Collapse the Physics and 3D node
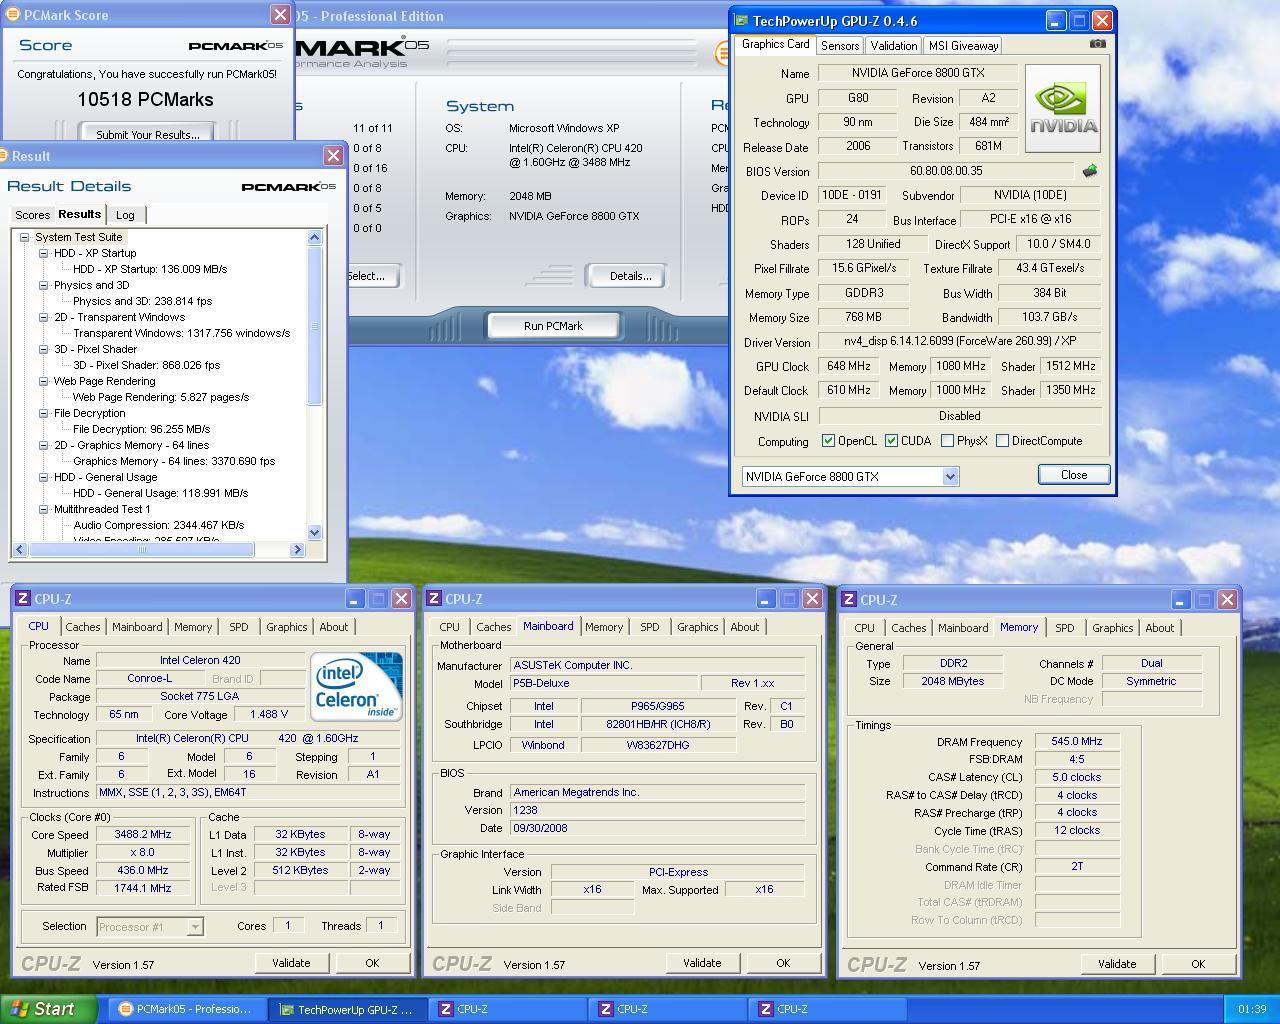Image resolution: width=1280 pixels, height=1024 pixels. click(44, 285)
